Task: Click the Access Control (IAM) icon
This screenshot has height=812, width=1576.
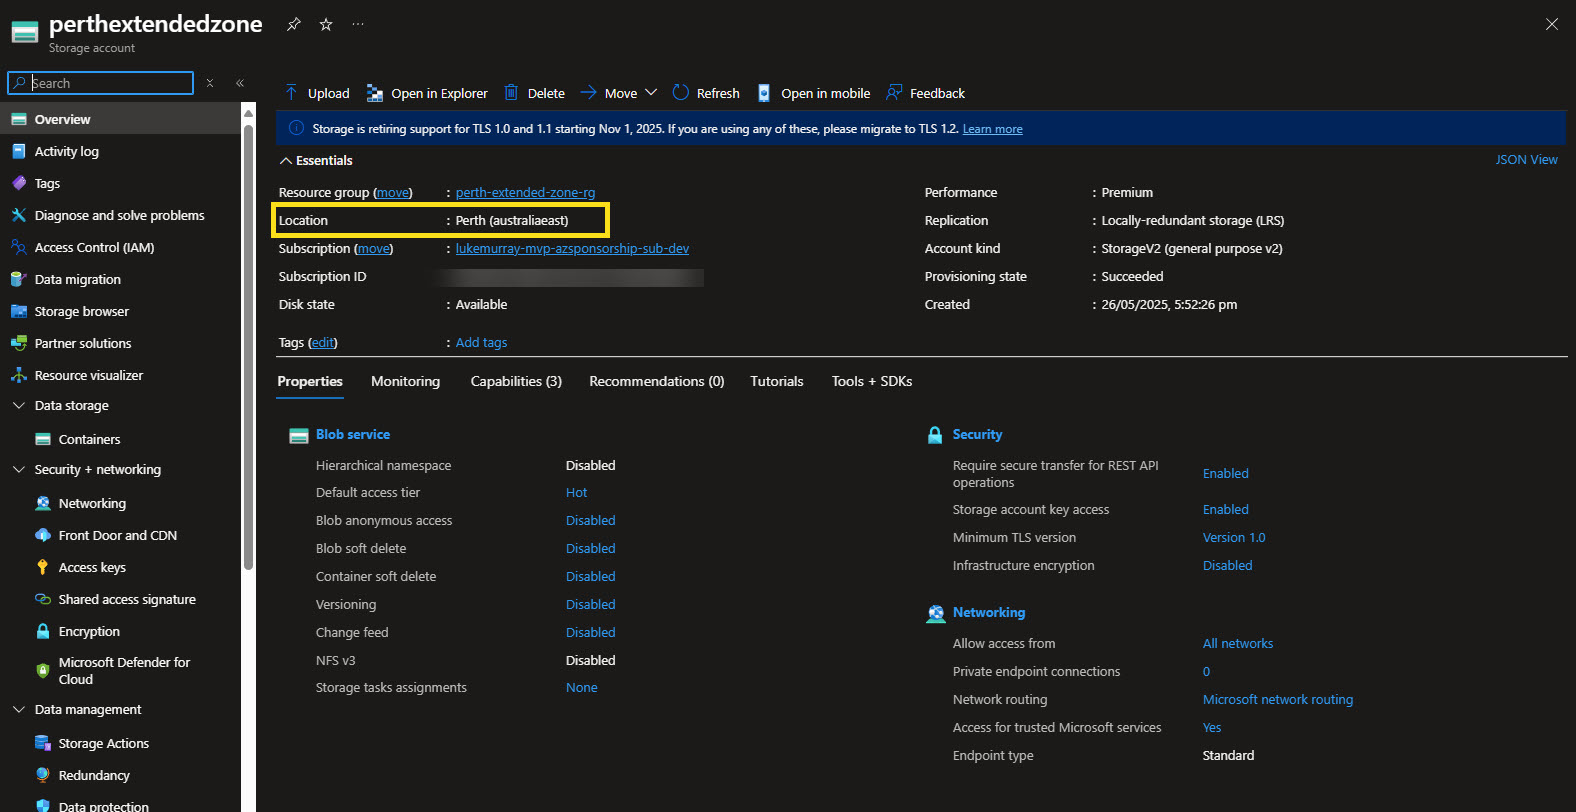Action: [x=18, y=247]
